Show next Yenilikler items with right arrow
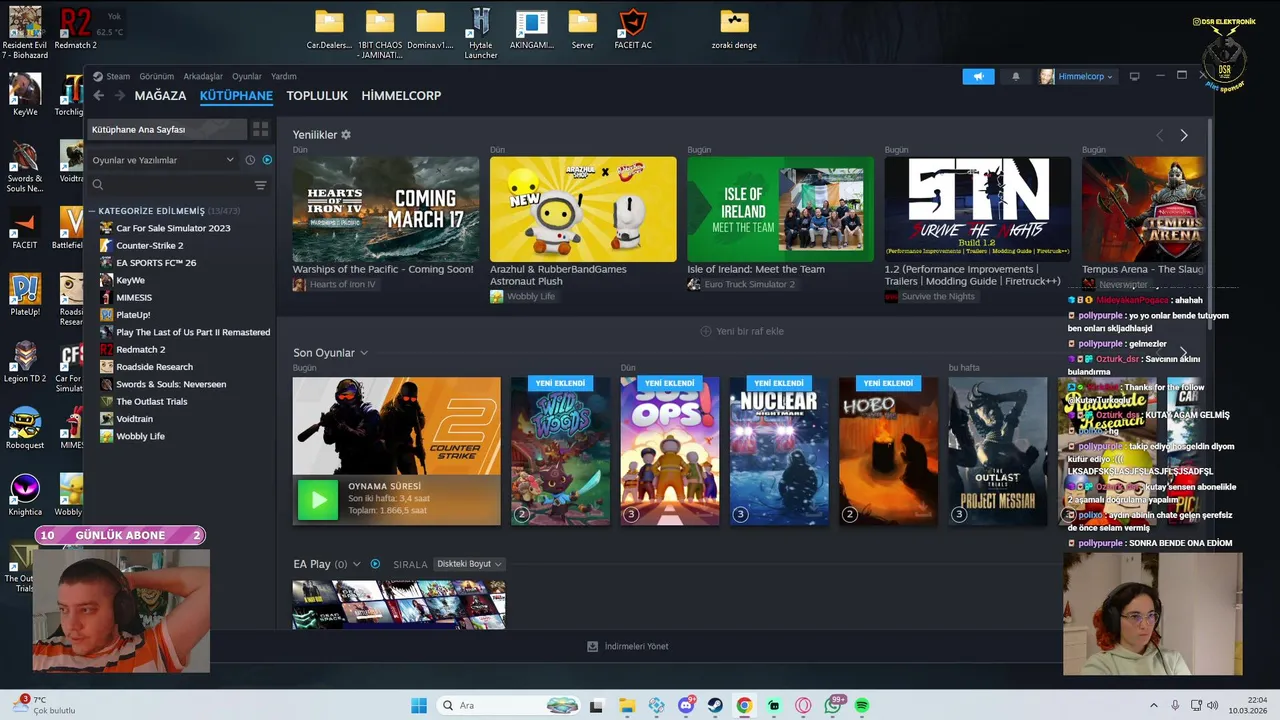 click(x=1184, y=135)
